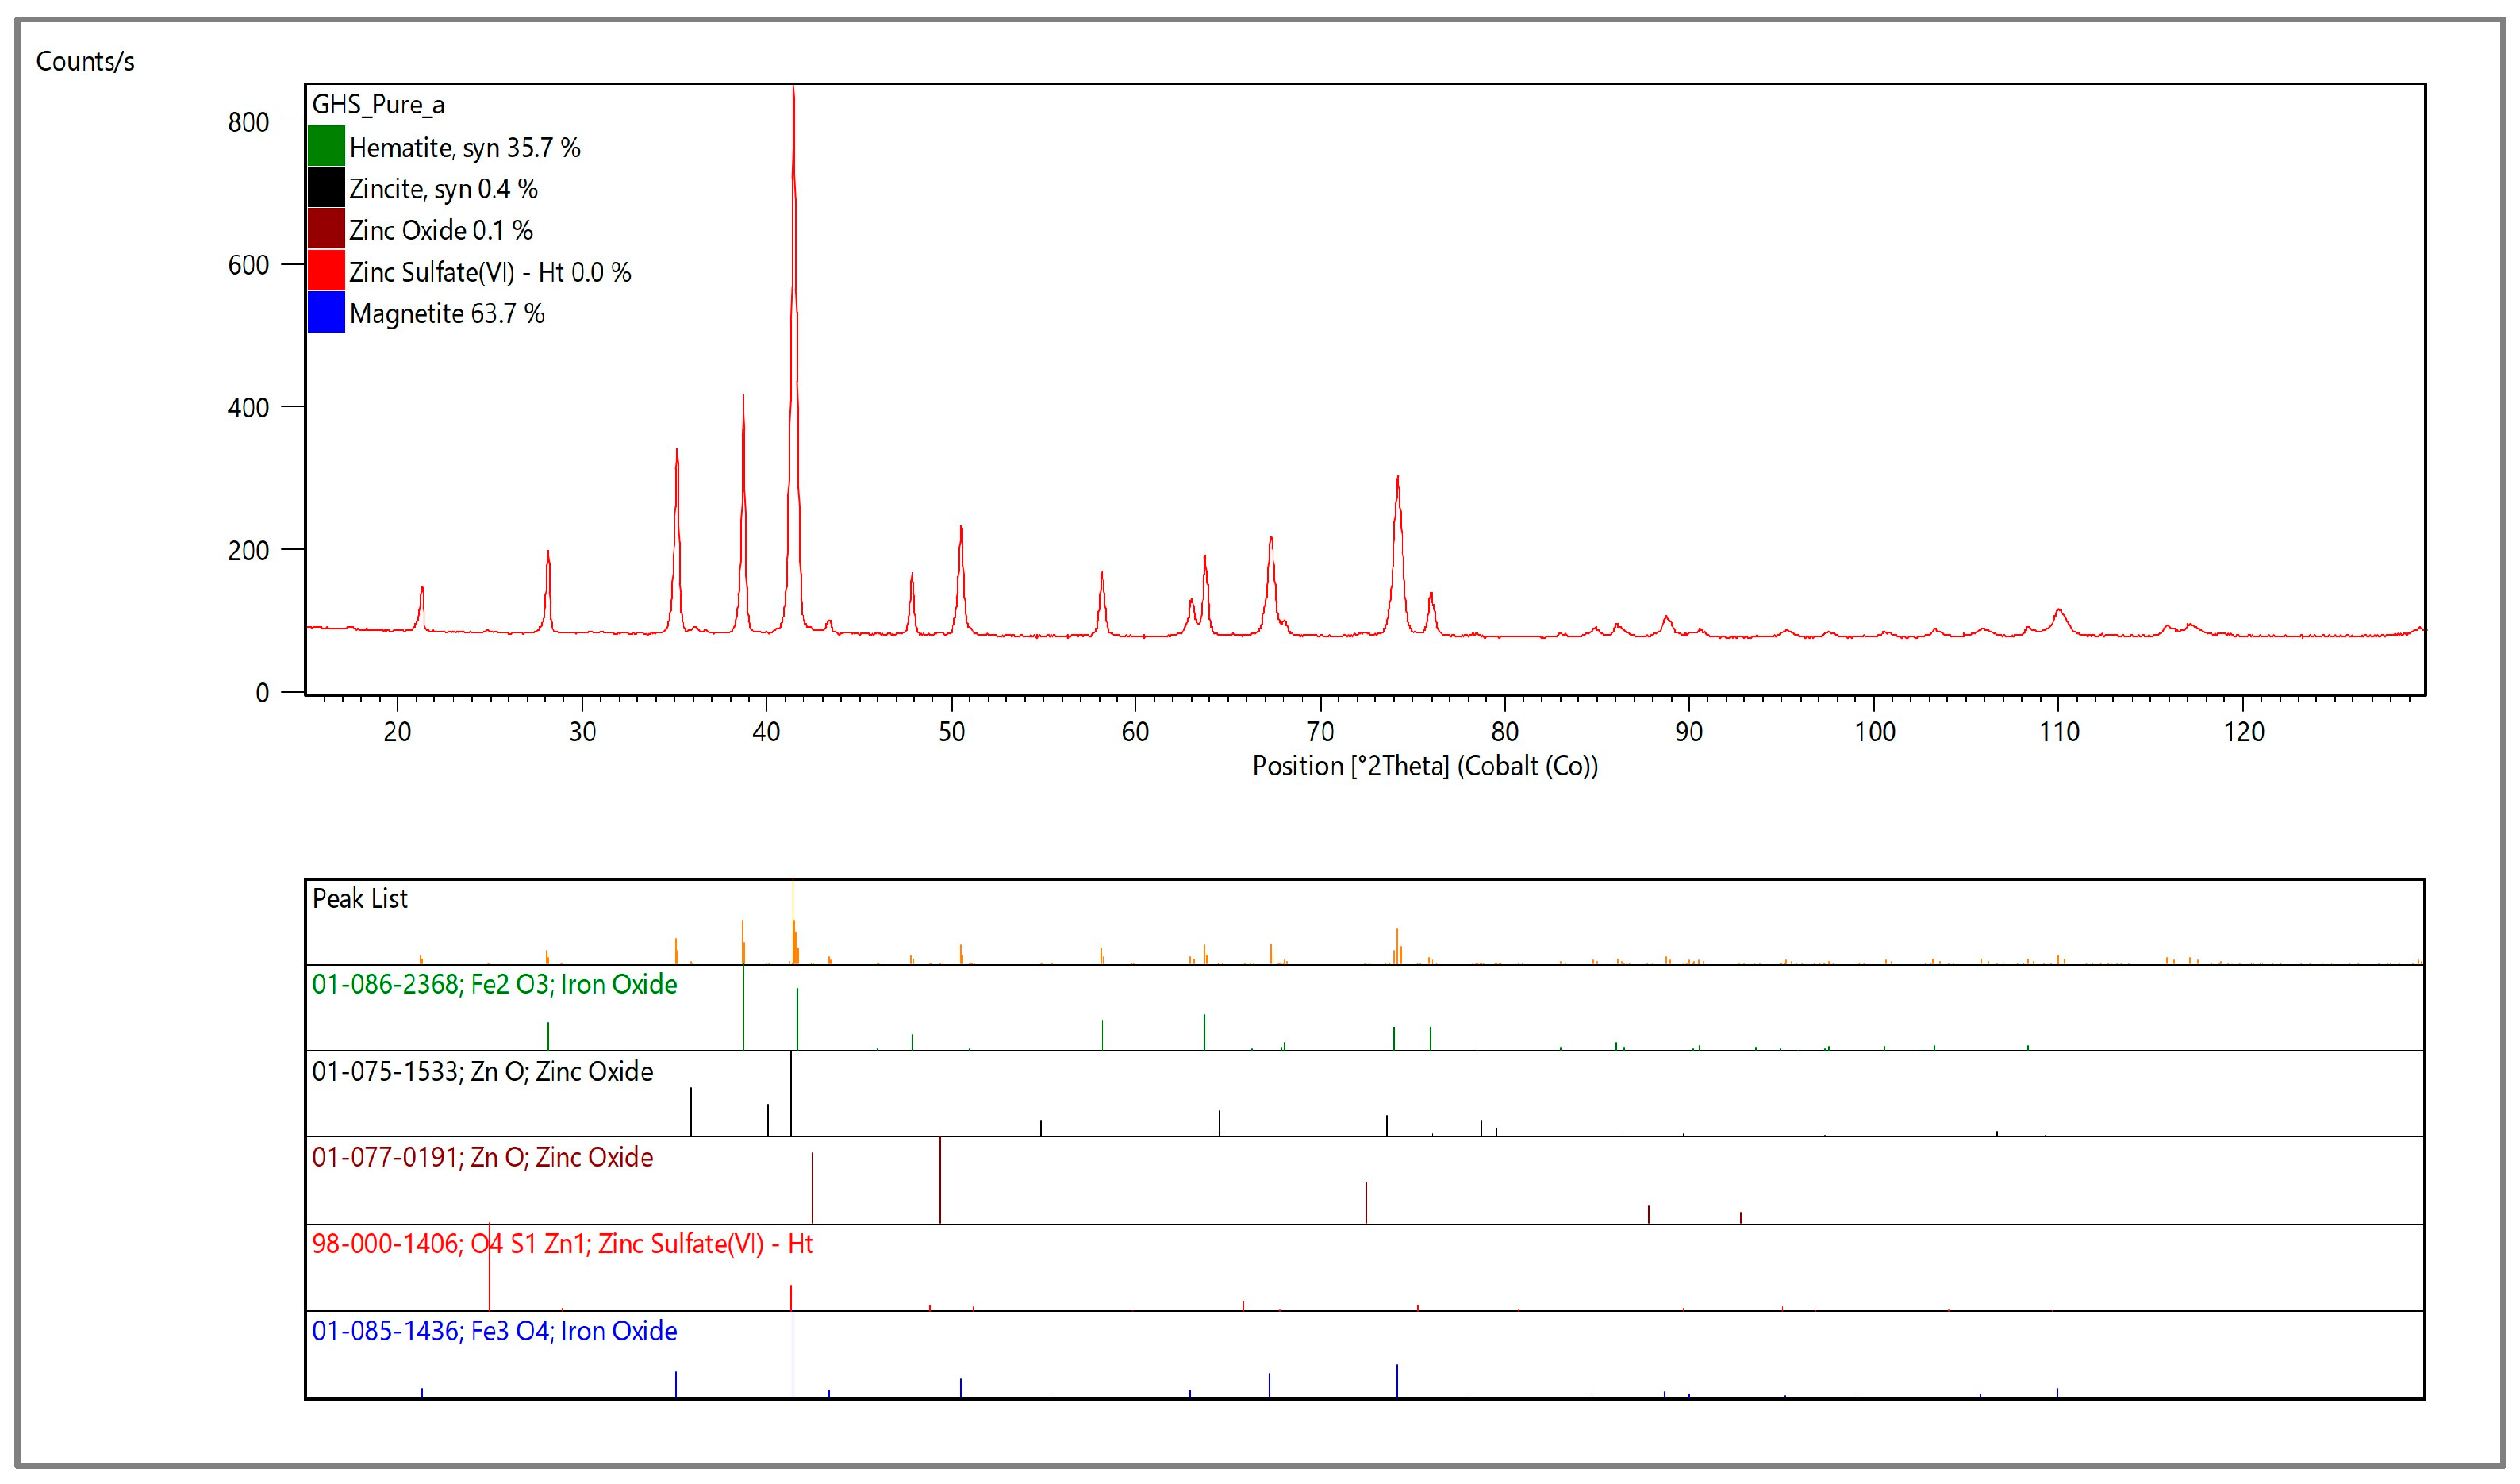Click the Peak List row label
Image resolution: width=2520 pixels, height=1484 pixels.
point(360,899)
